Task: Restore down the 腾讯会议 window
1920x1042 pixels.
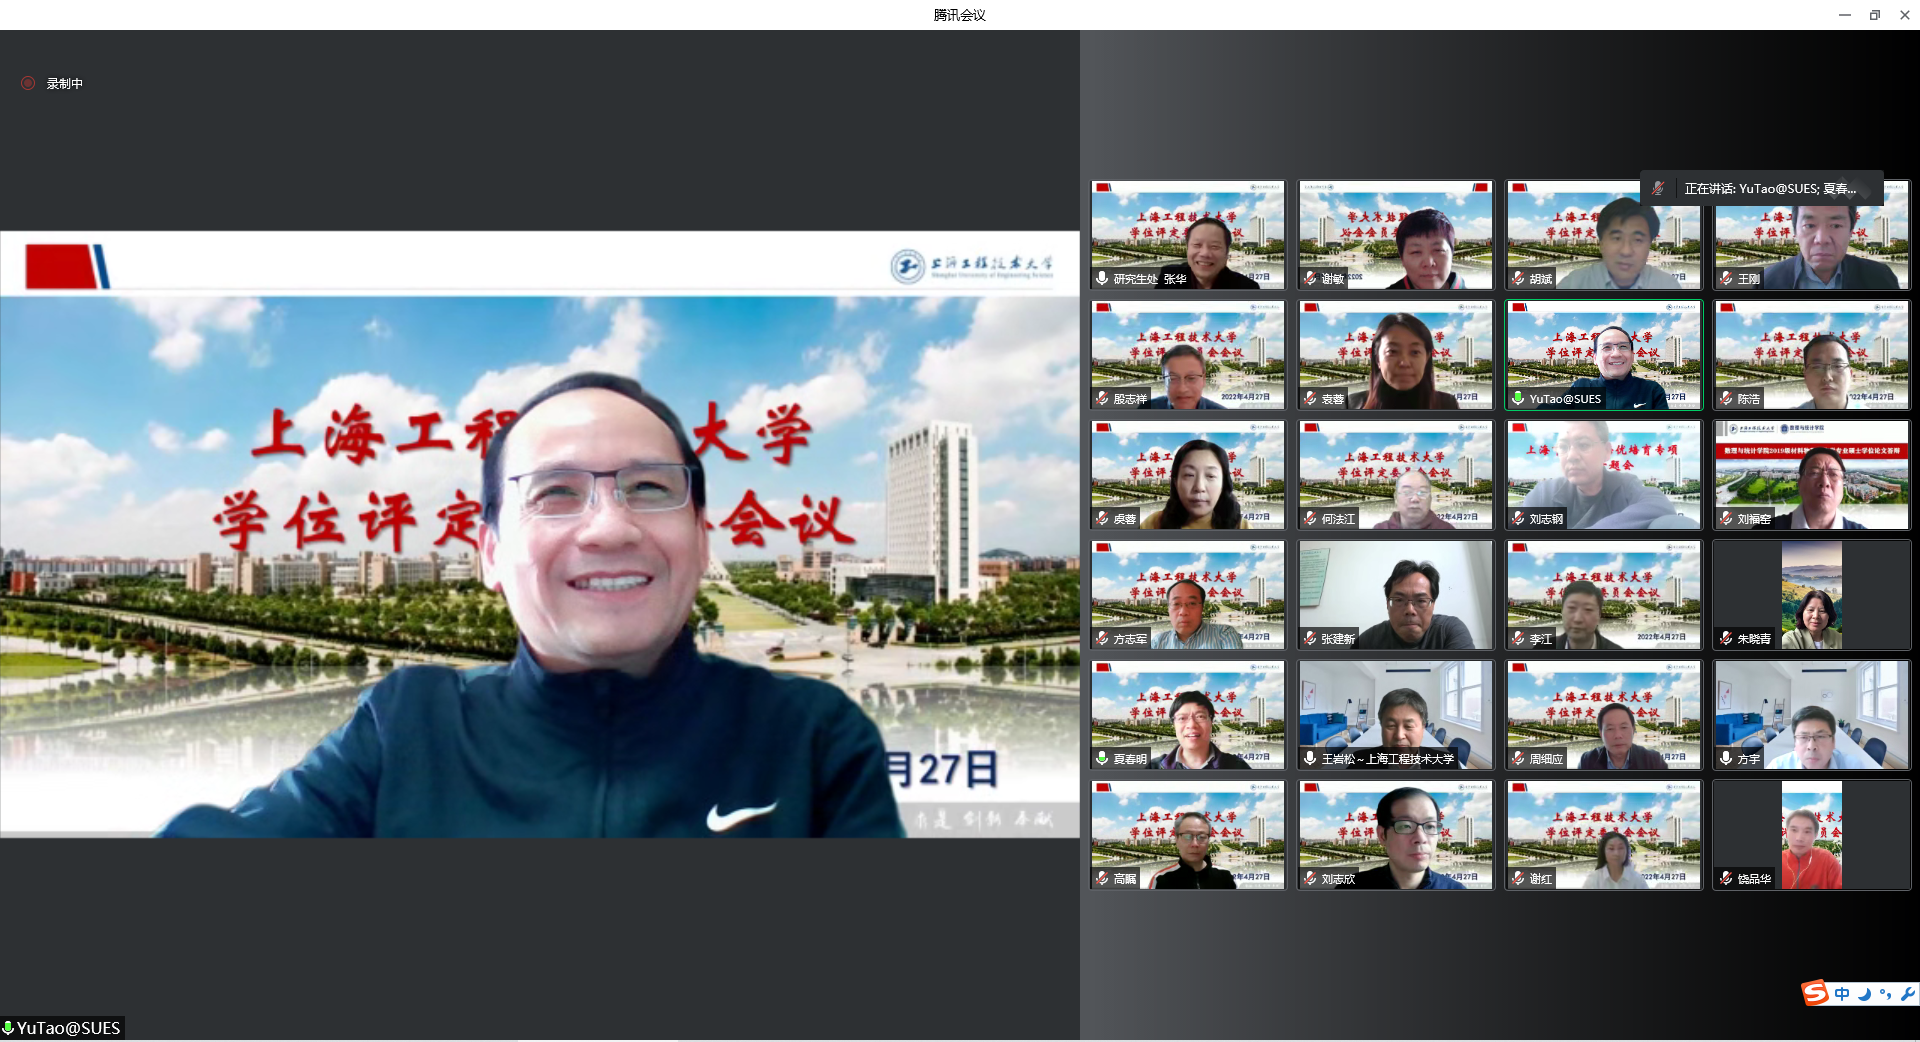Action: click(1875, 15)
